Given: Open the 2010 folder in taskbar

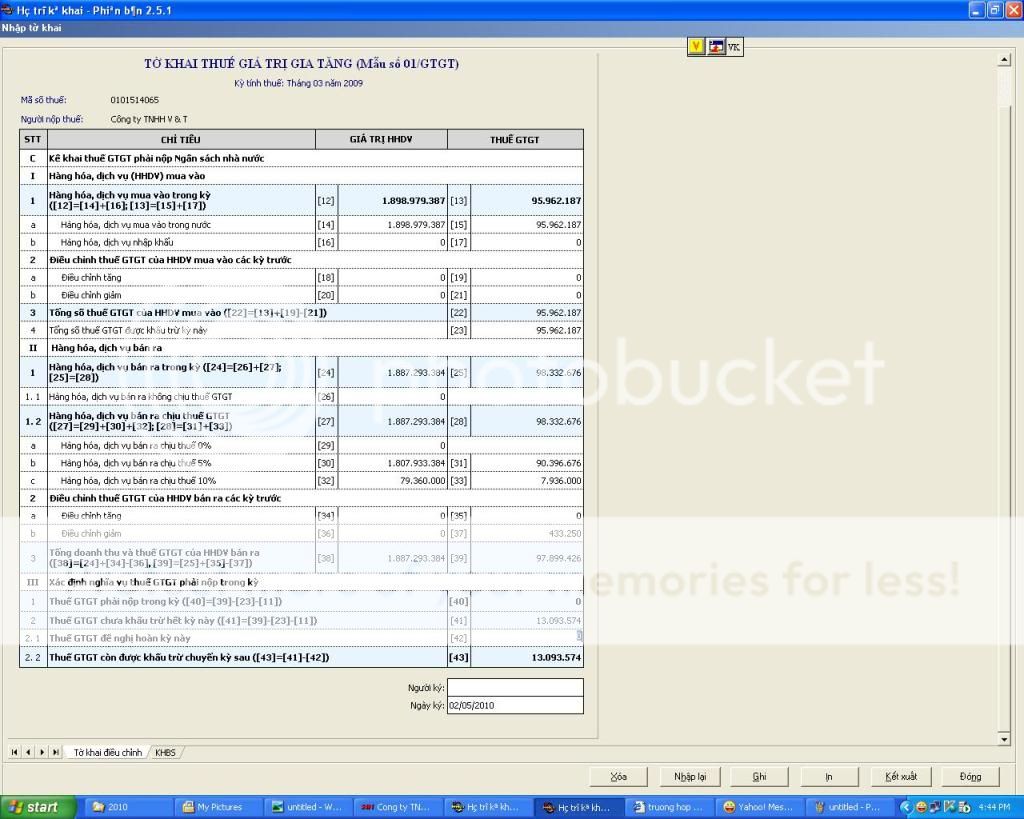Looking at the screenshot, I should (128, 807).
